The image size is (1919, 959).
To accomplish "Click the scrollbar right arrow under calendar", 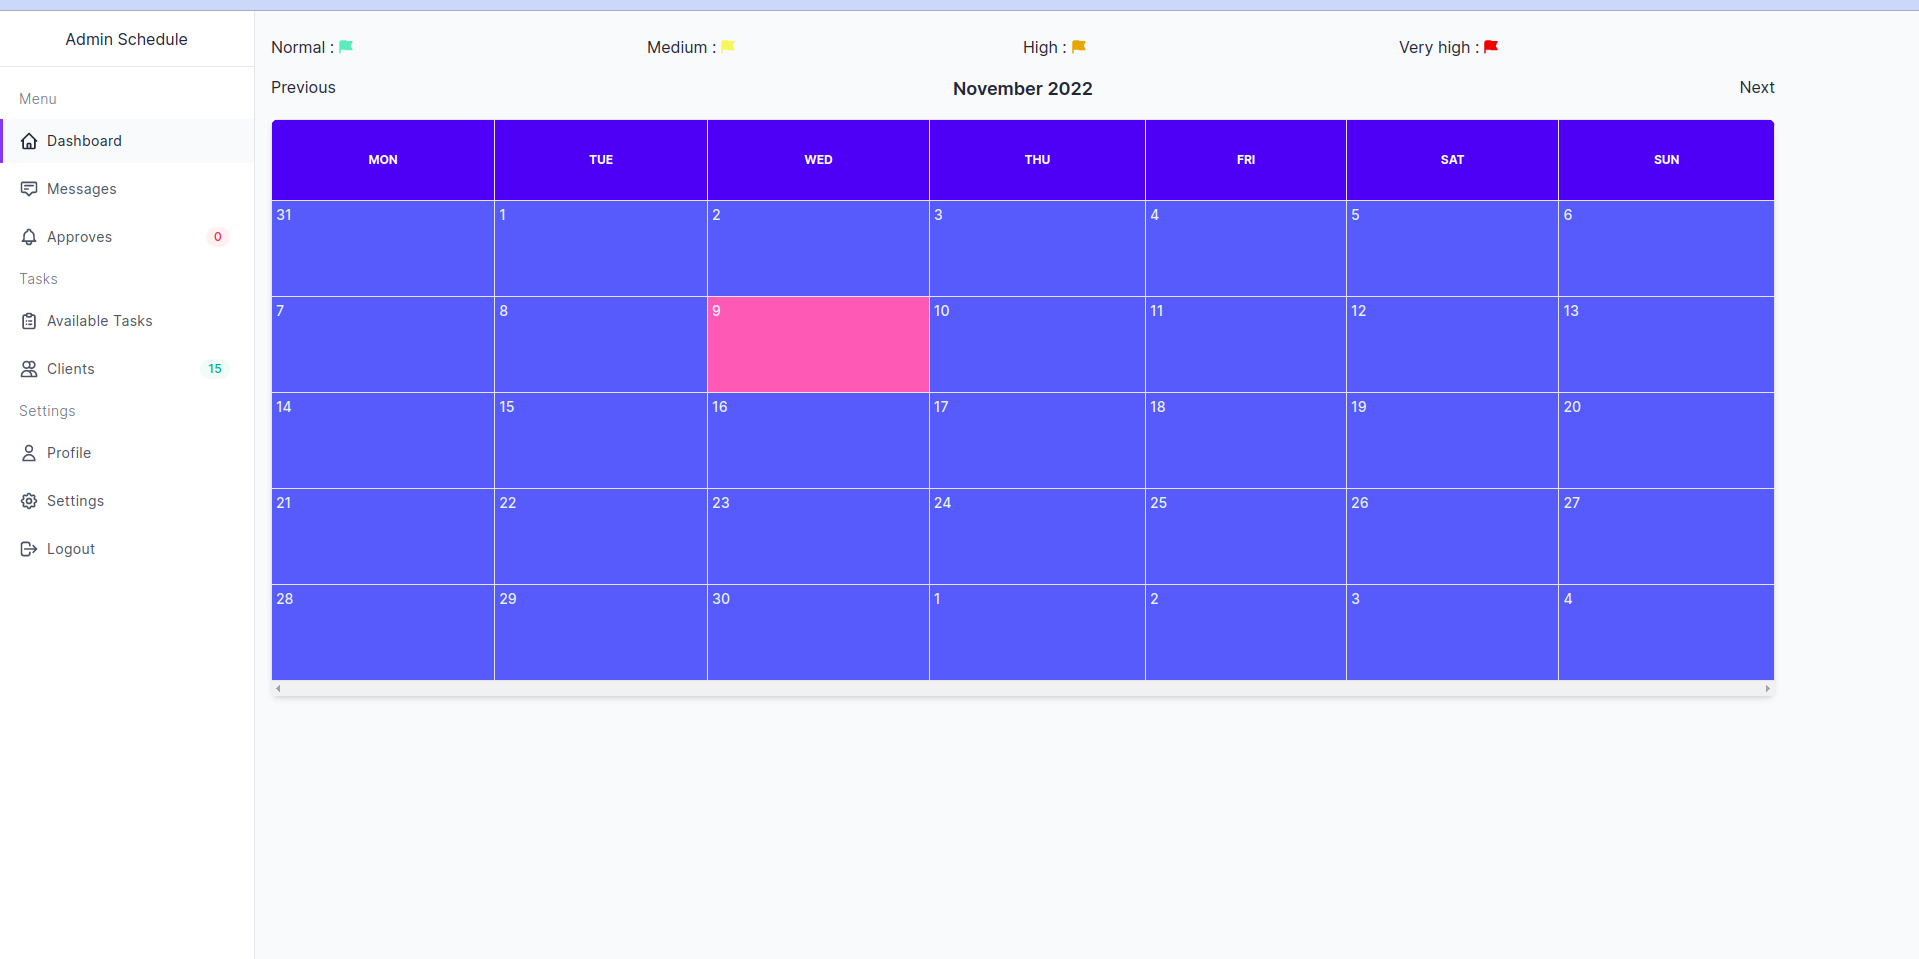I will click(1767, 688).
